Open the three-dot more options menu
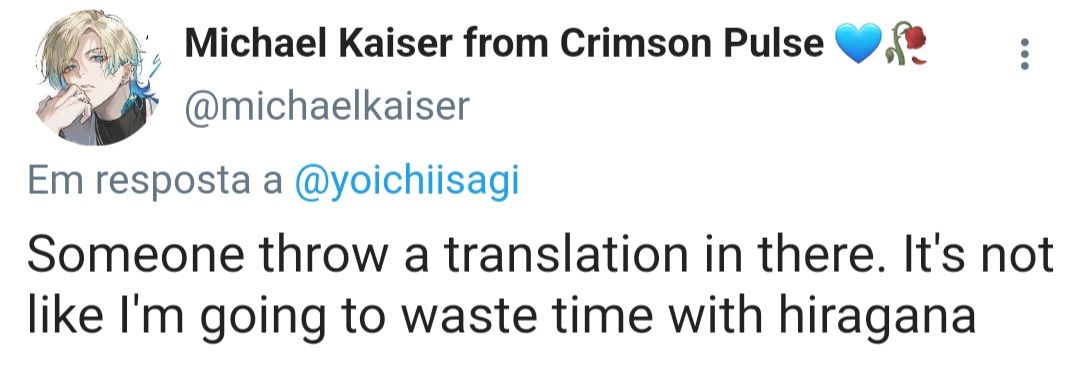The height and width of the screenshot is (369, 1080). click(1025, 54)
